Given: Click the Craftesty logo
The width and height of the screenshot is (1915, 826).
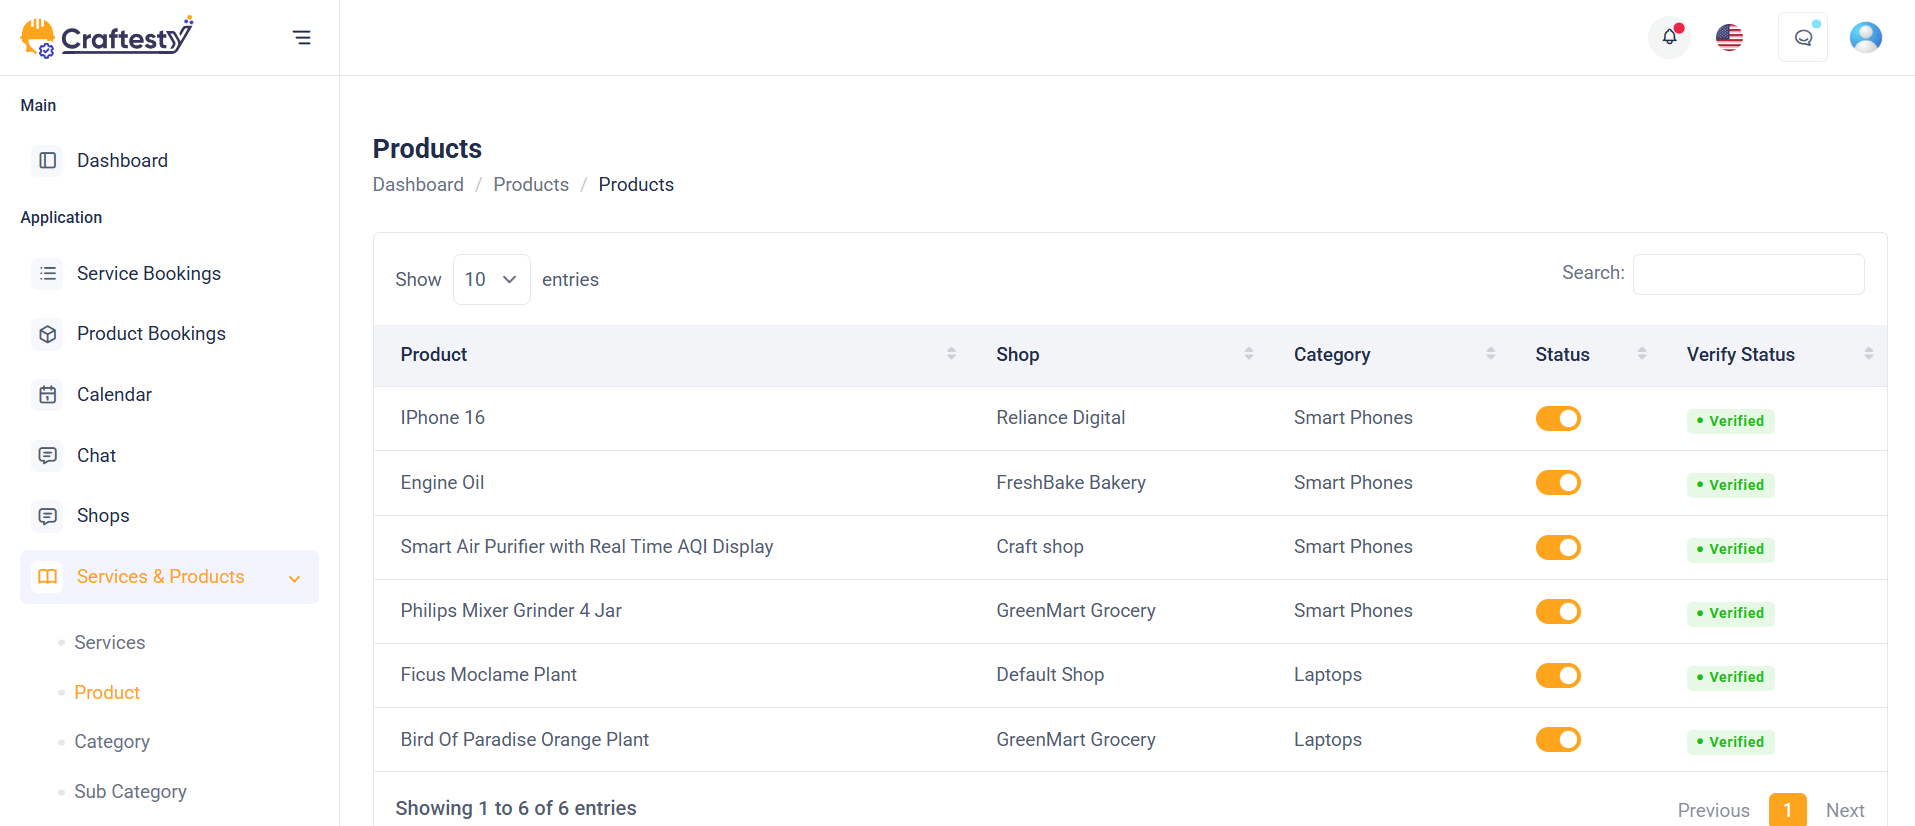Looking at the screenshot, I should [x=107, y=37].
